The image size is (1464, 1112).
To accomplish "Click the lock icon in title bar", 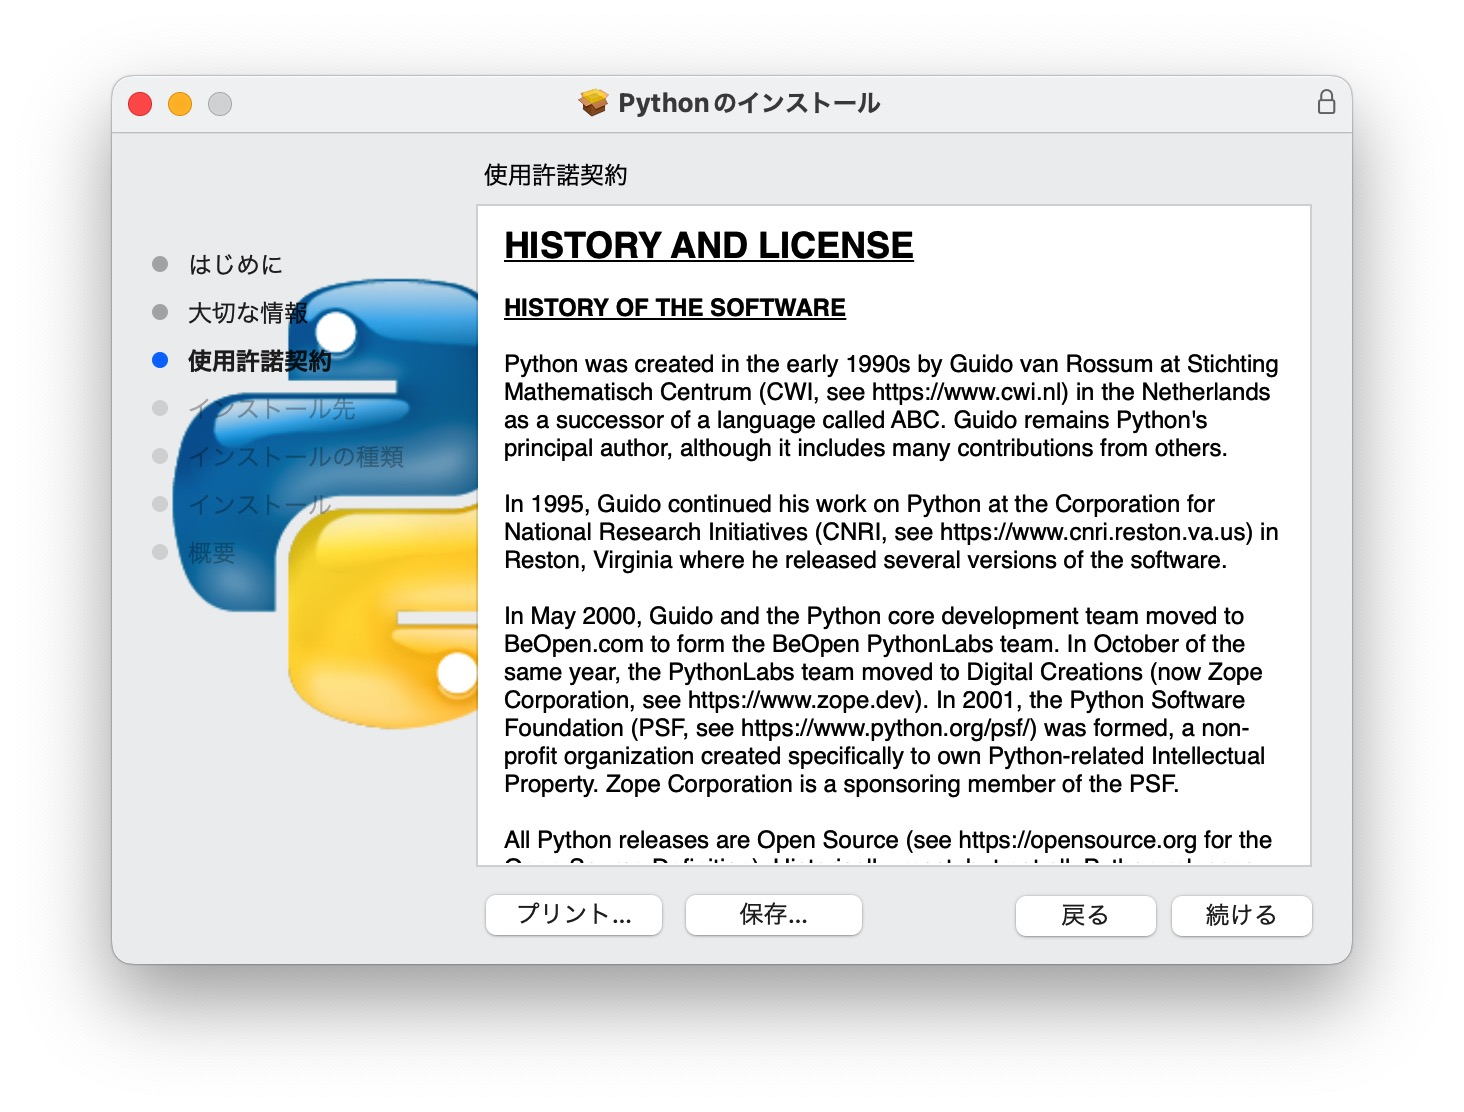I will coord(1326,102).
